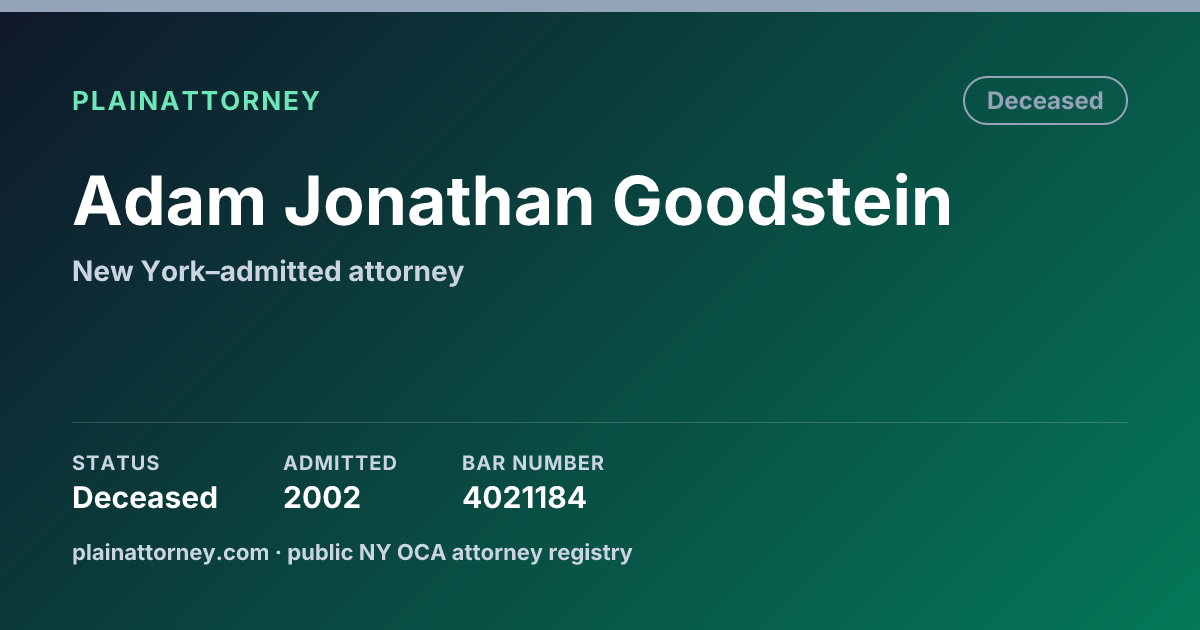The height and width of the screenshot is (630, 1200).
Task: Select the 2002 admission year
Action: tap(322, 497)
